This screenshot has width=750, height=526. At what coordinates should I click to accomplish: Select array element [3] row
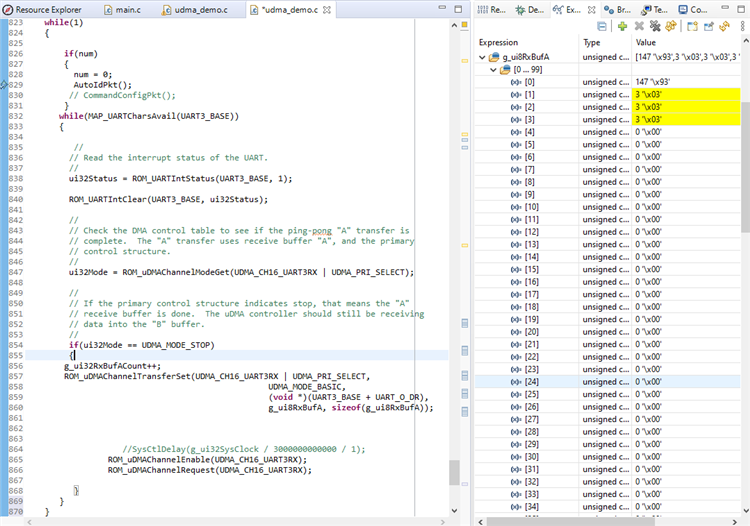(607, 120)
